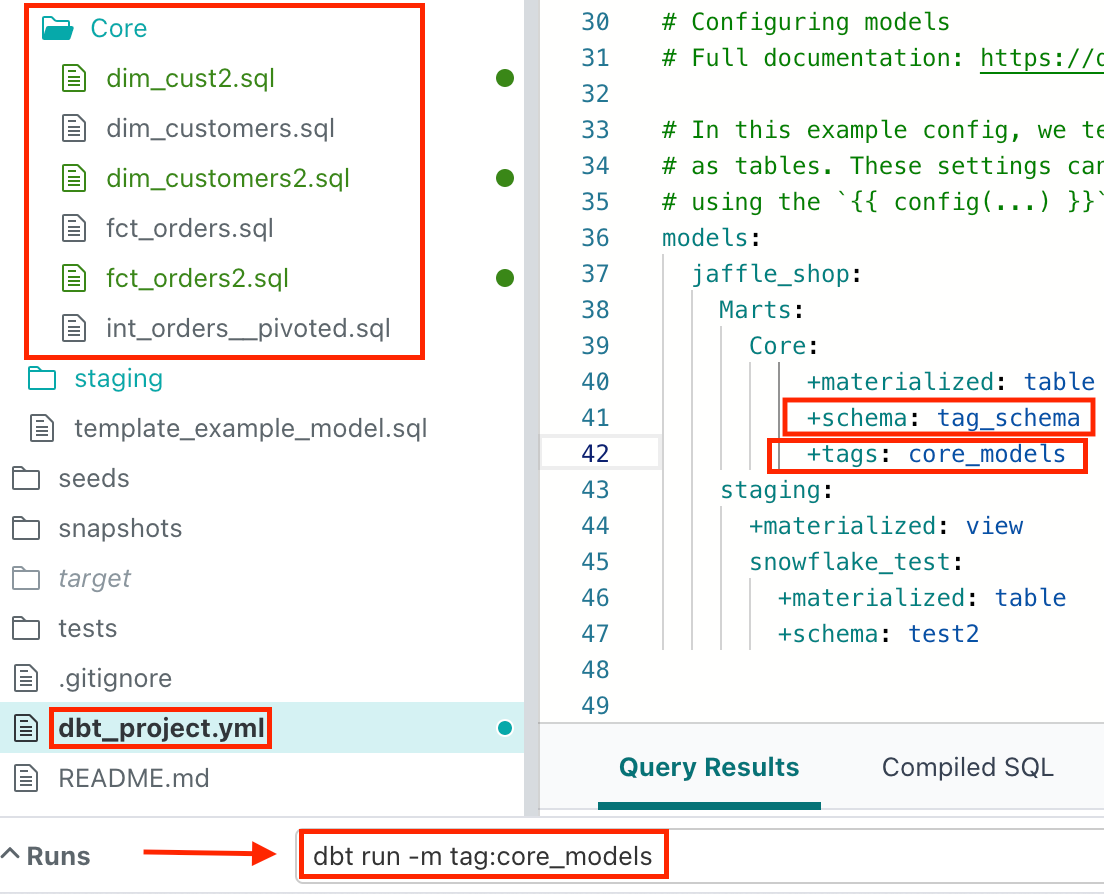Click the file icon beside fct_orders.sql
The height and width of the screenshot is (894, 1104).
[x=74, y=228]
